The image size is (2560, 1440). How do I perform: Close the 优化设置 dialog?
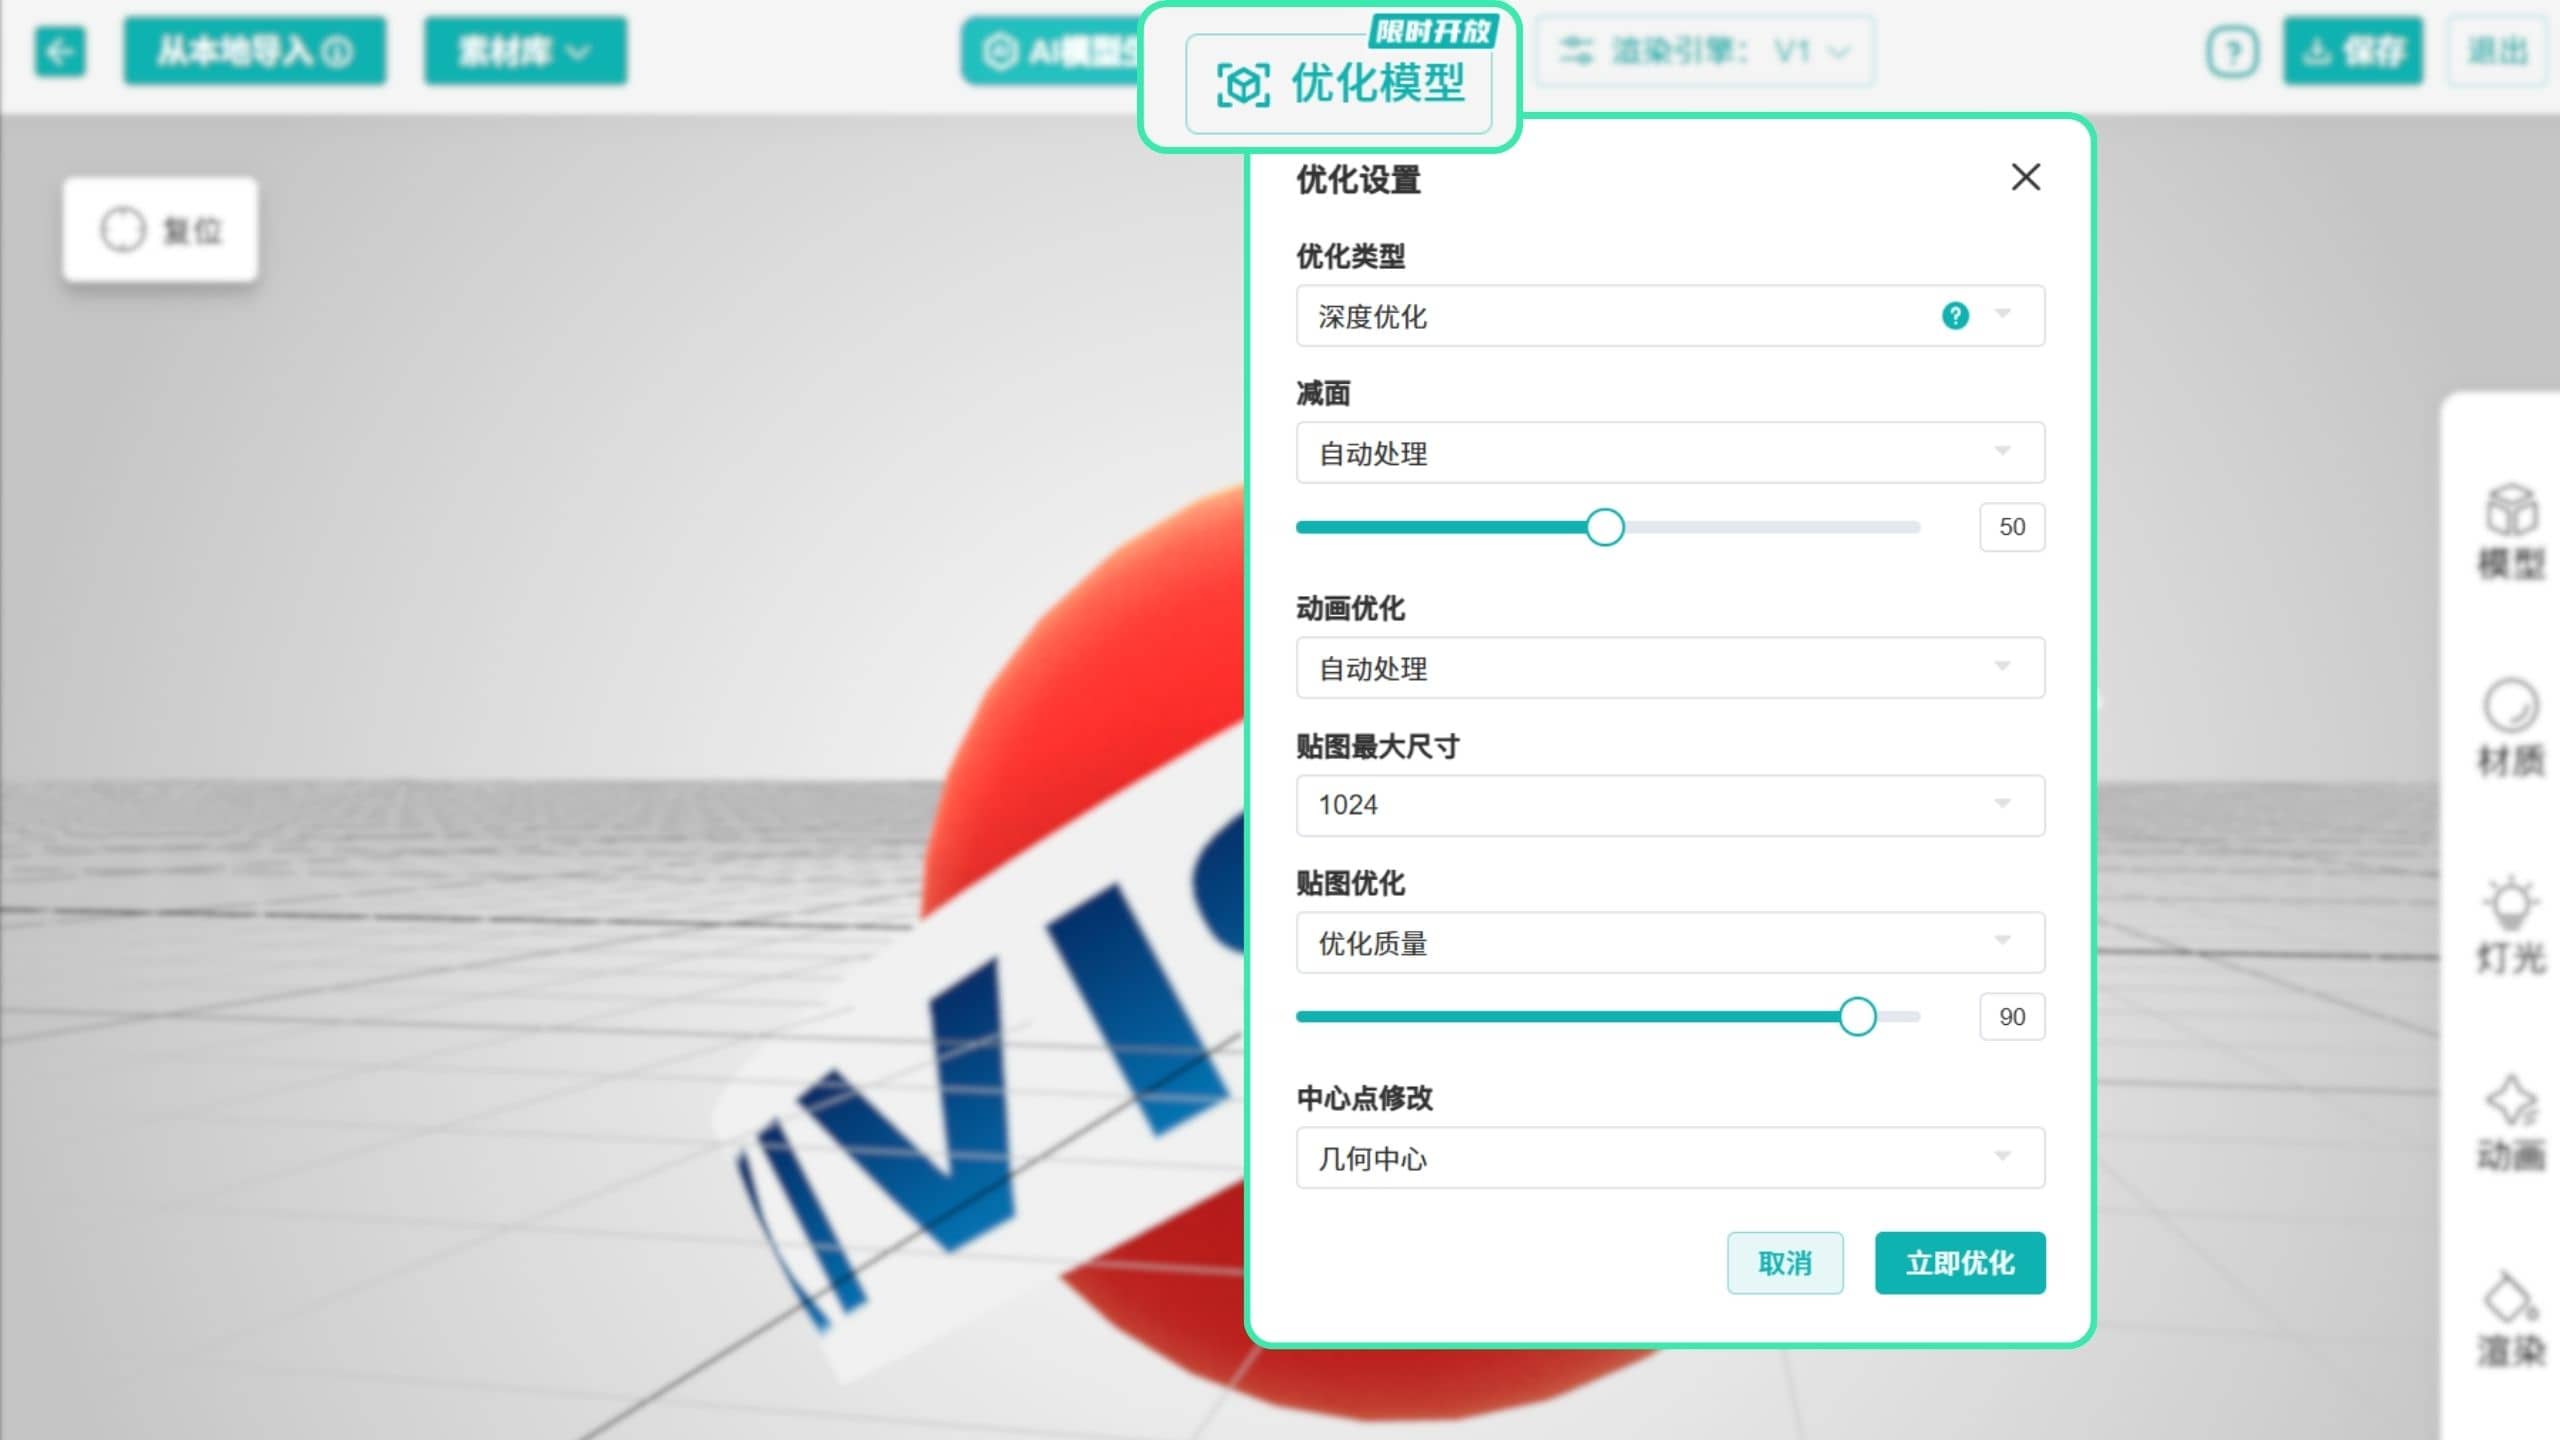pos(2026,177)
